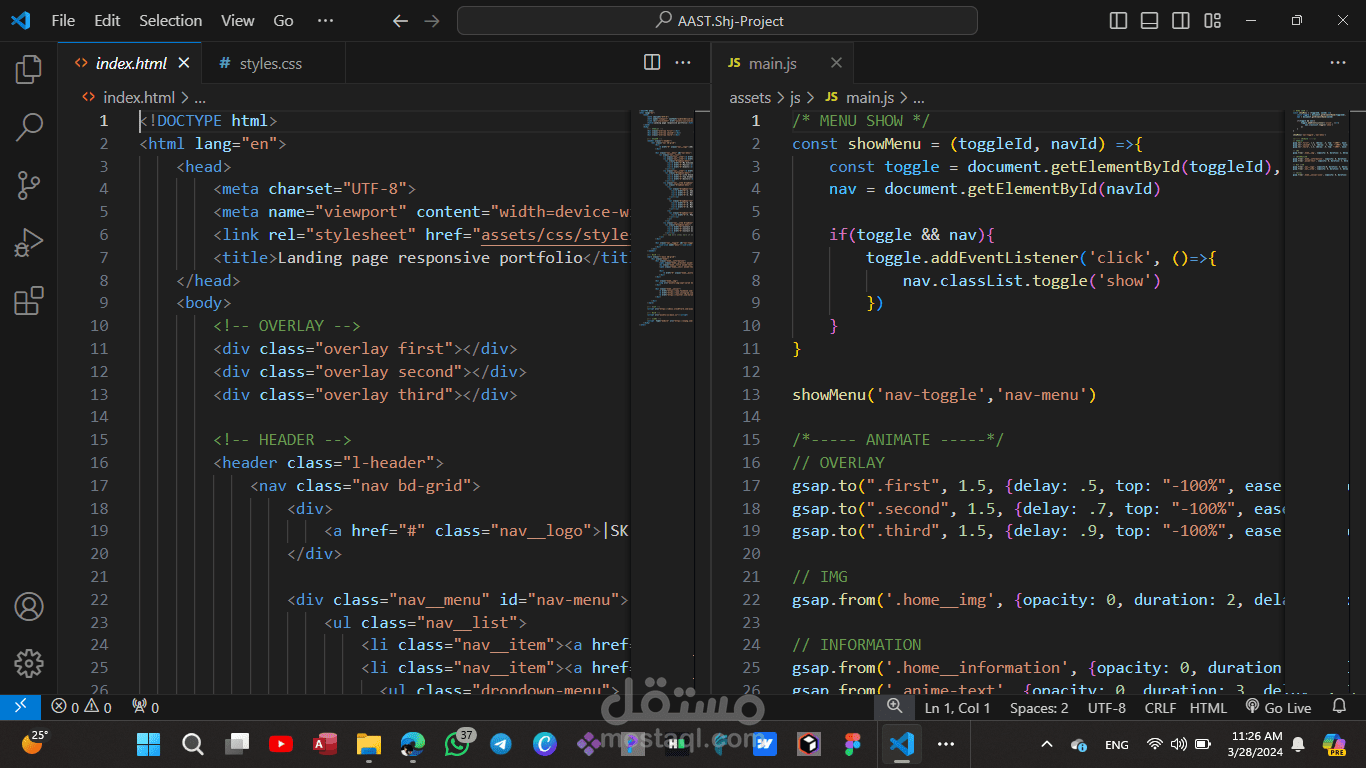Open the assets breadcrumb dropdown
Image resolution: width=1366 pixels, height=768 pixels.
pos(749,97)
